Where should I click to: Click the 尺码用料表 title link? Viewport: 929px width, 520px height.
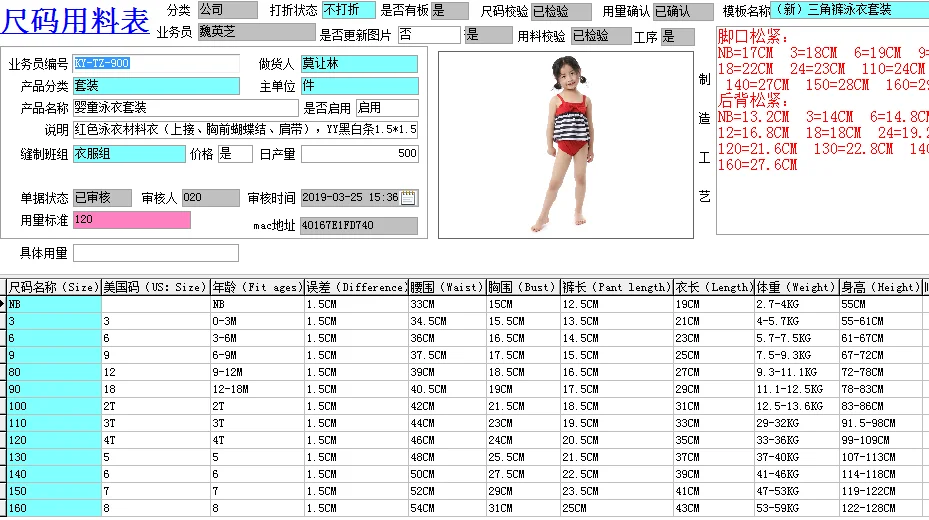point(75,21)
